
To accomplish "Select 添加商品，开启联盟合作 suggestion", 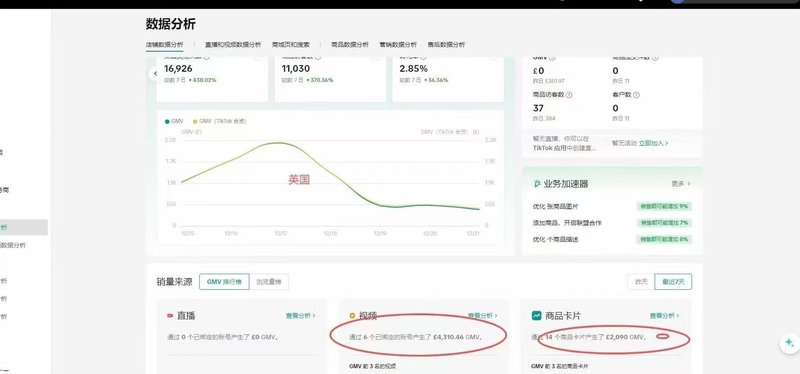I will [567, 223].
